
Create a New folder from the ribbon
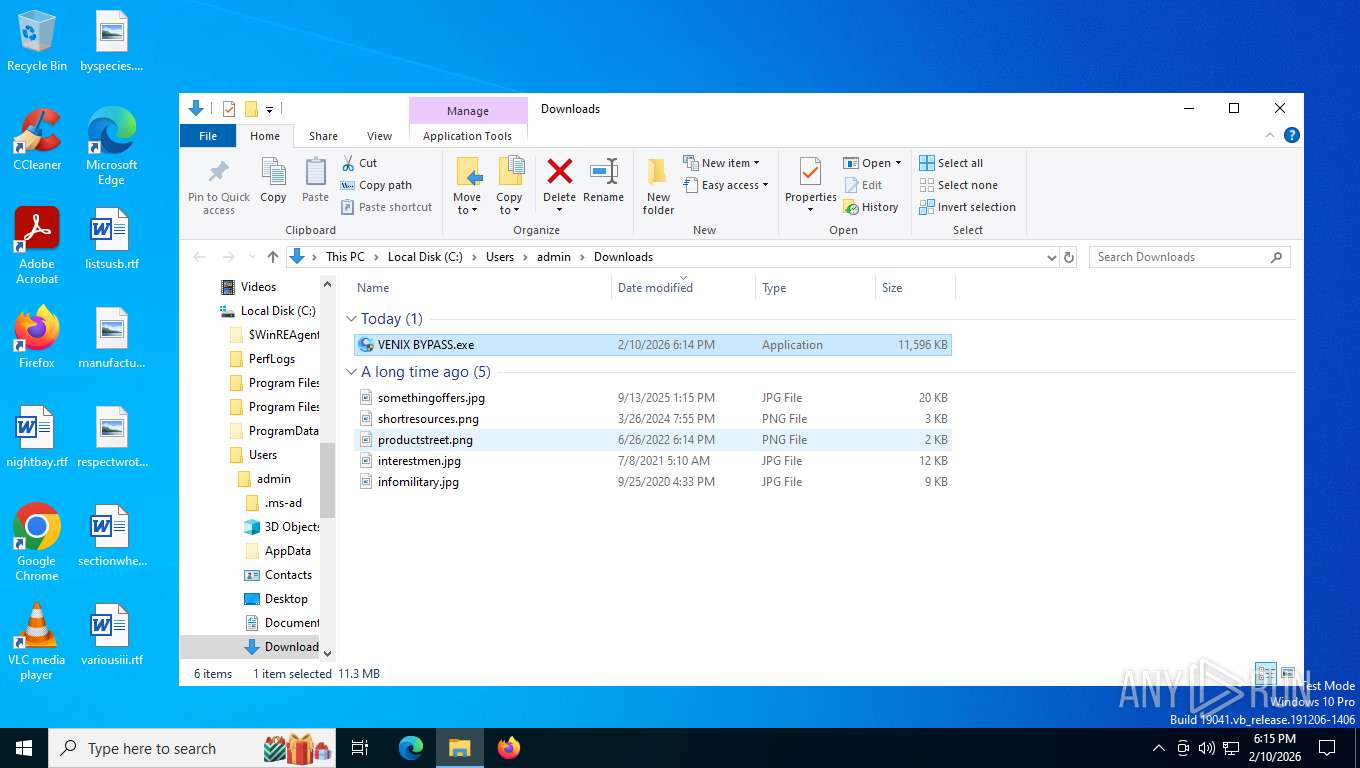pyautogui.click(x=658, y=186)
